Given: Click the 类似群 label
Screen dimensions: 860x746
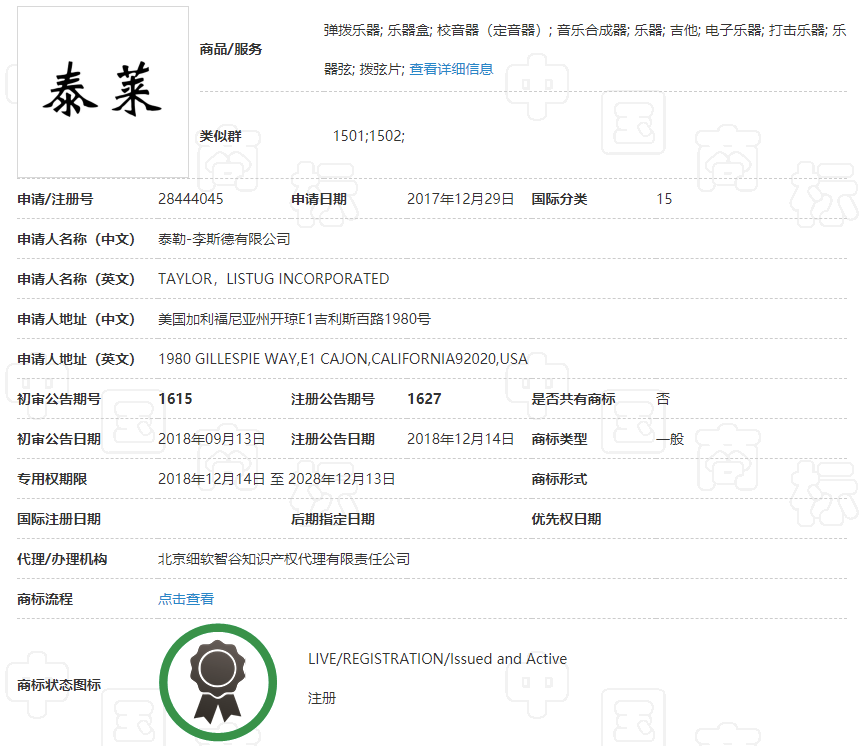Looking at the screenshot, I should [220, 136].
